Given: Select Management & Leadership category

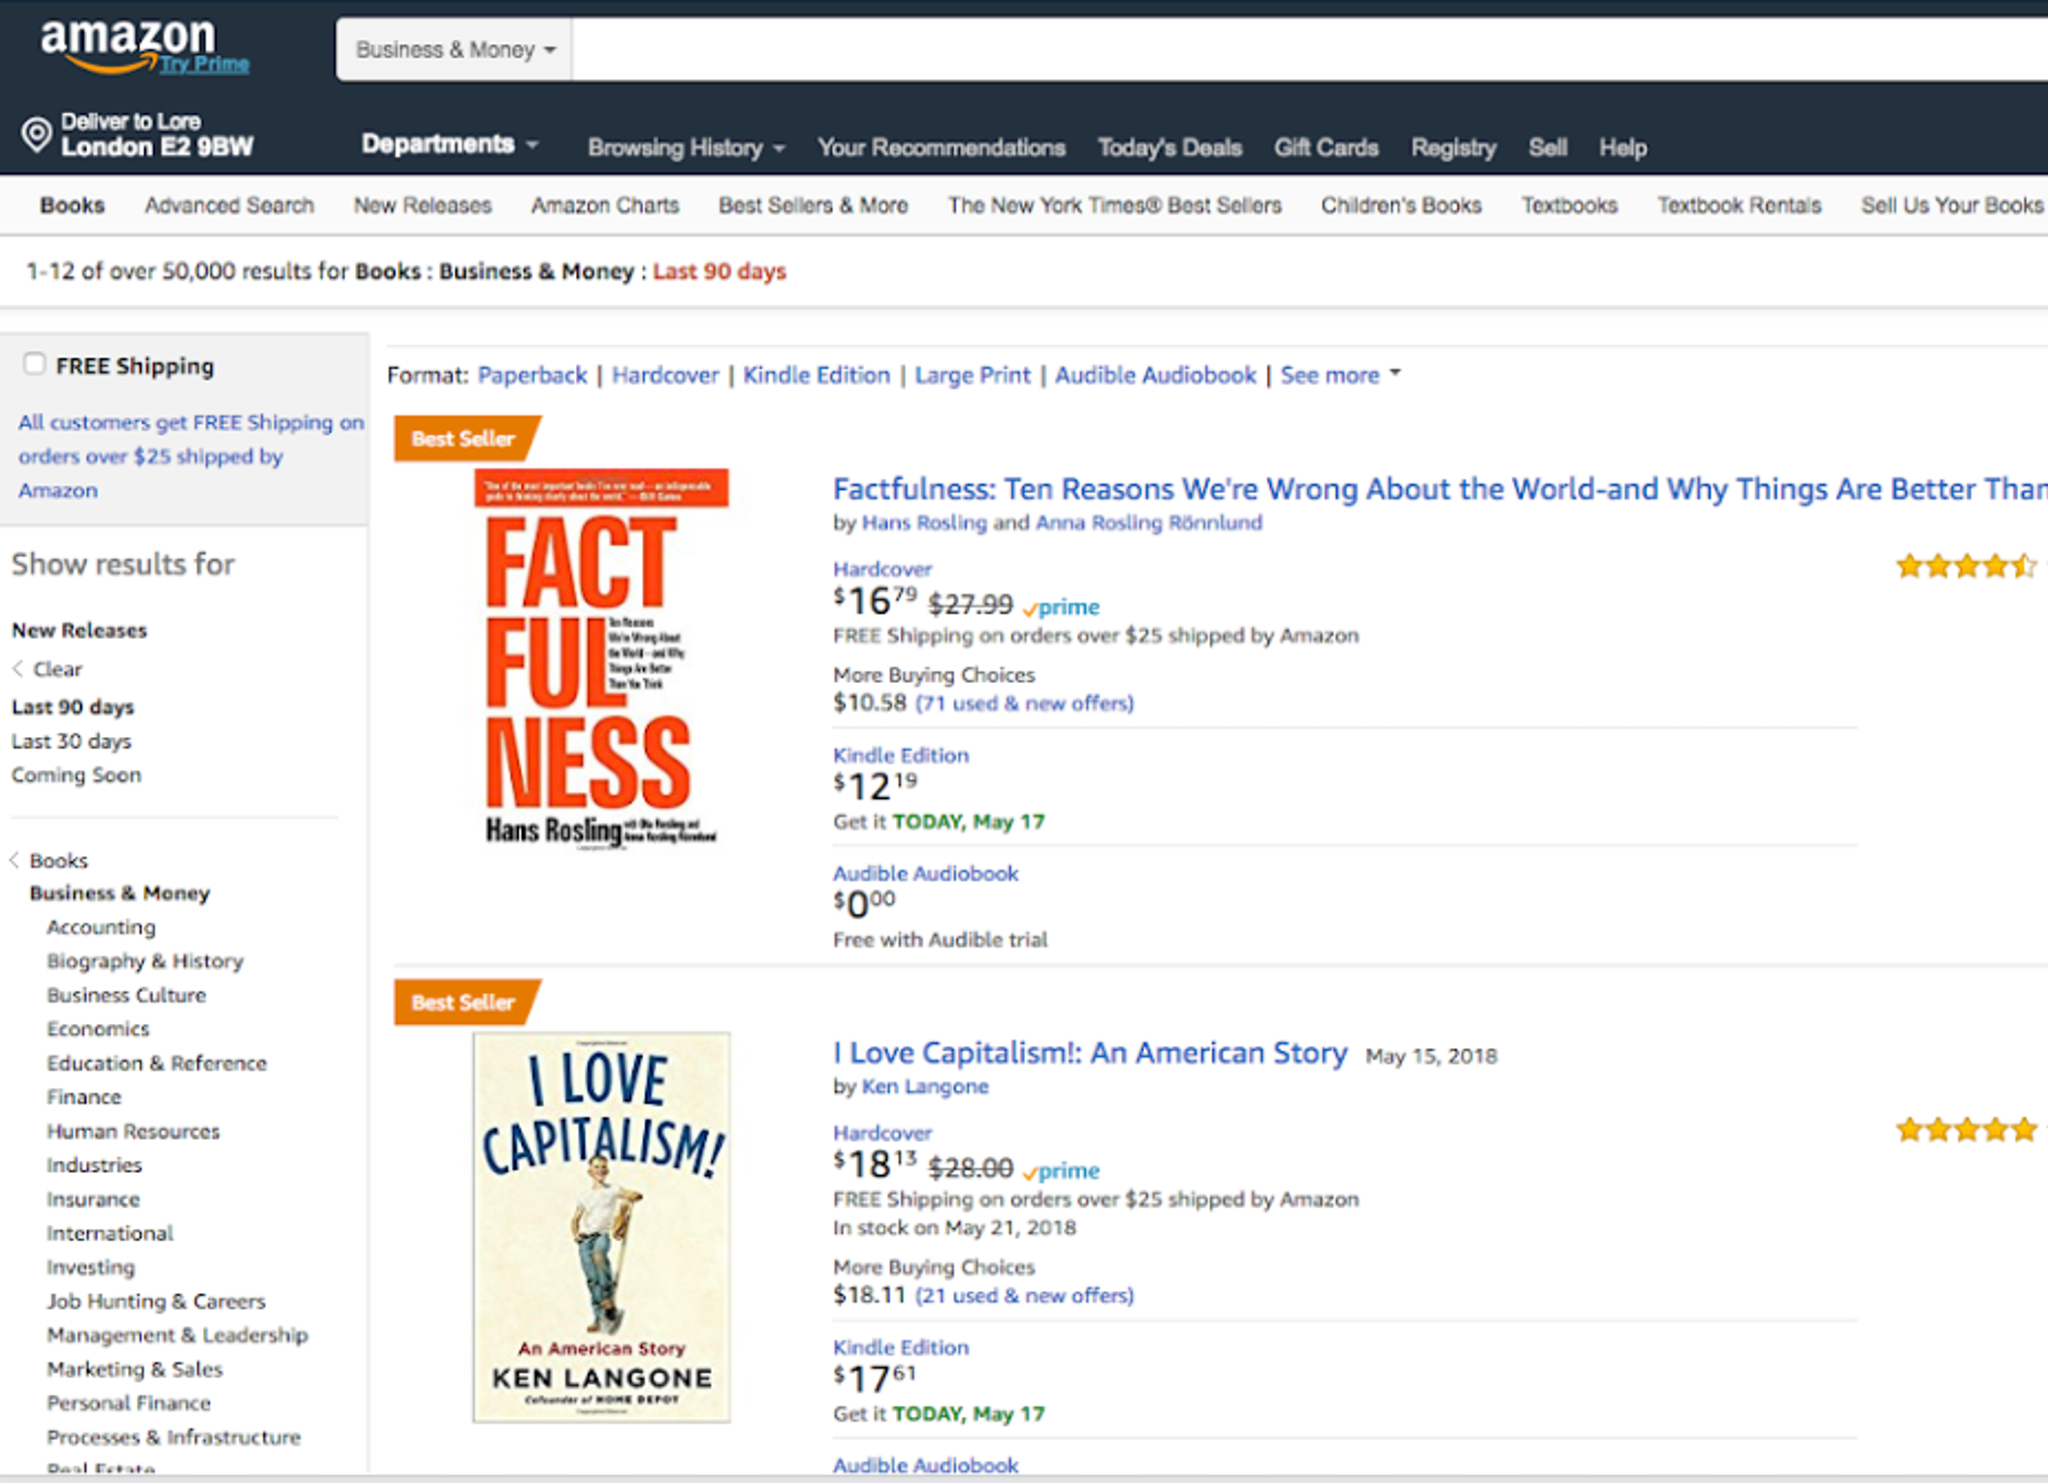Looking at the screenshot, I should (x=177, y=1335).
